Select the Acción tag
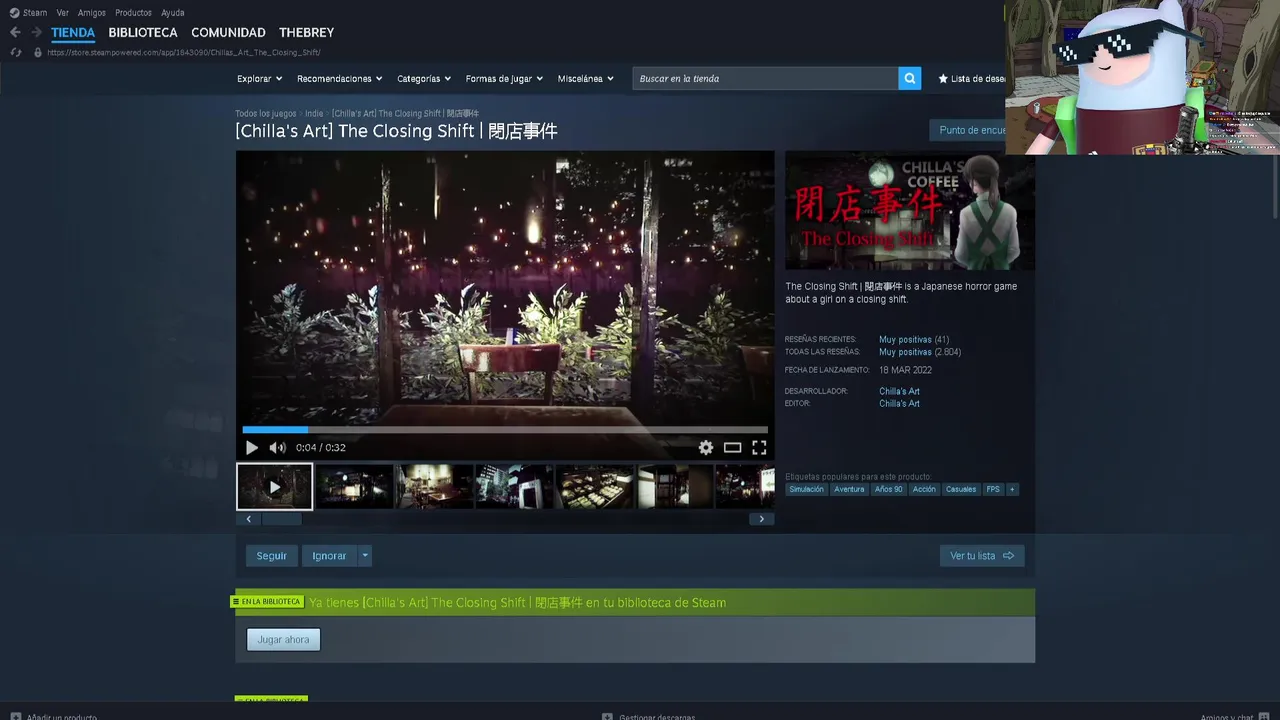The width and height of the screenshot is (1280, 720). (x=924, y=489)
